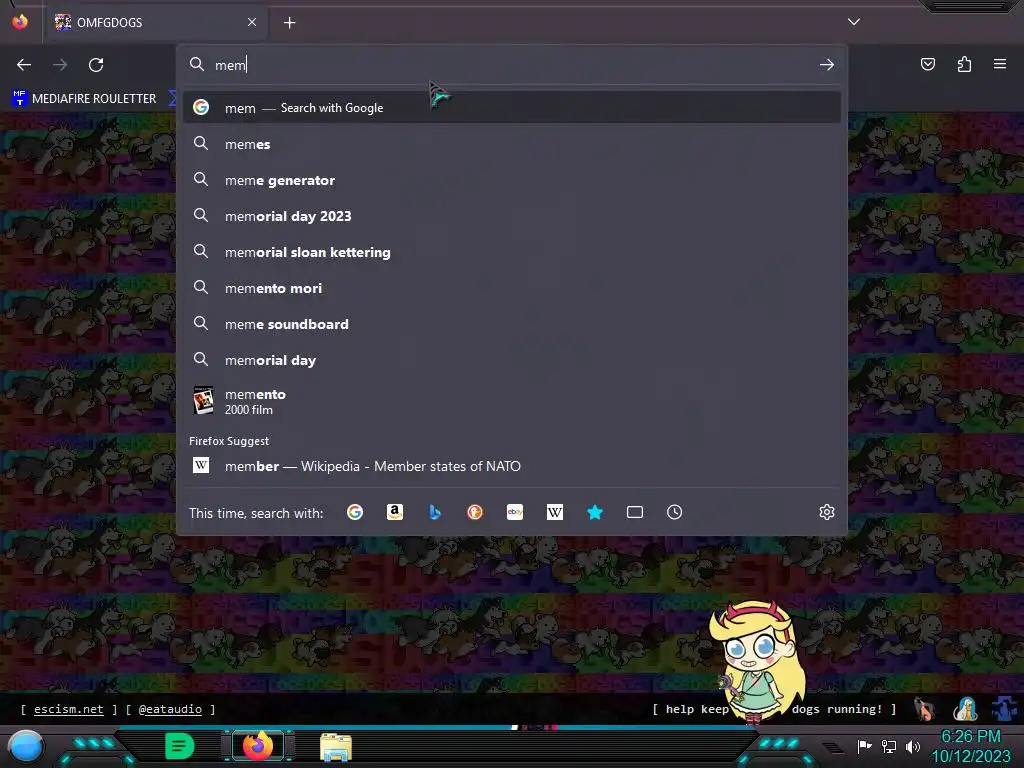This screenshot has height=768, width=1024.
Task: Search bookmarks using the star icon
Action: 595,512
